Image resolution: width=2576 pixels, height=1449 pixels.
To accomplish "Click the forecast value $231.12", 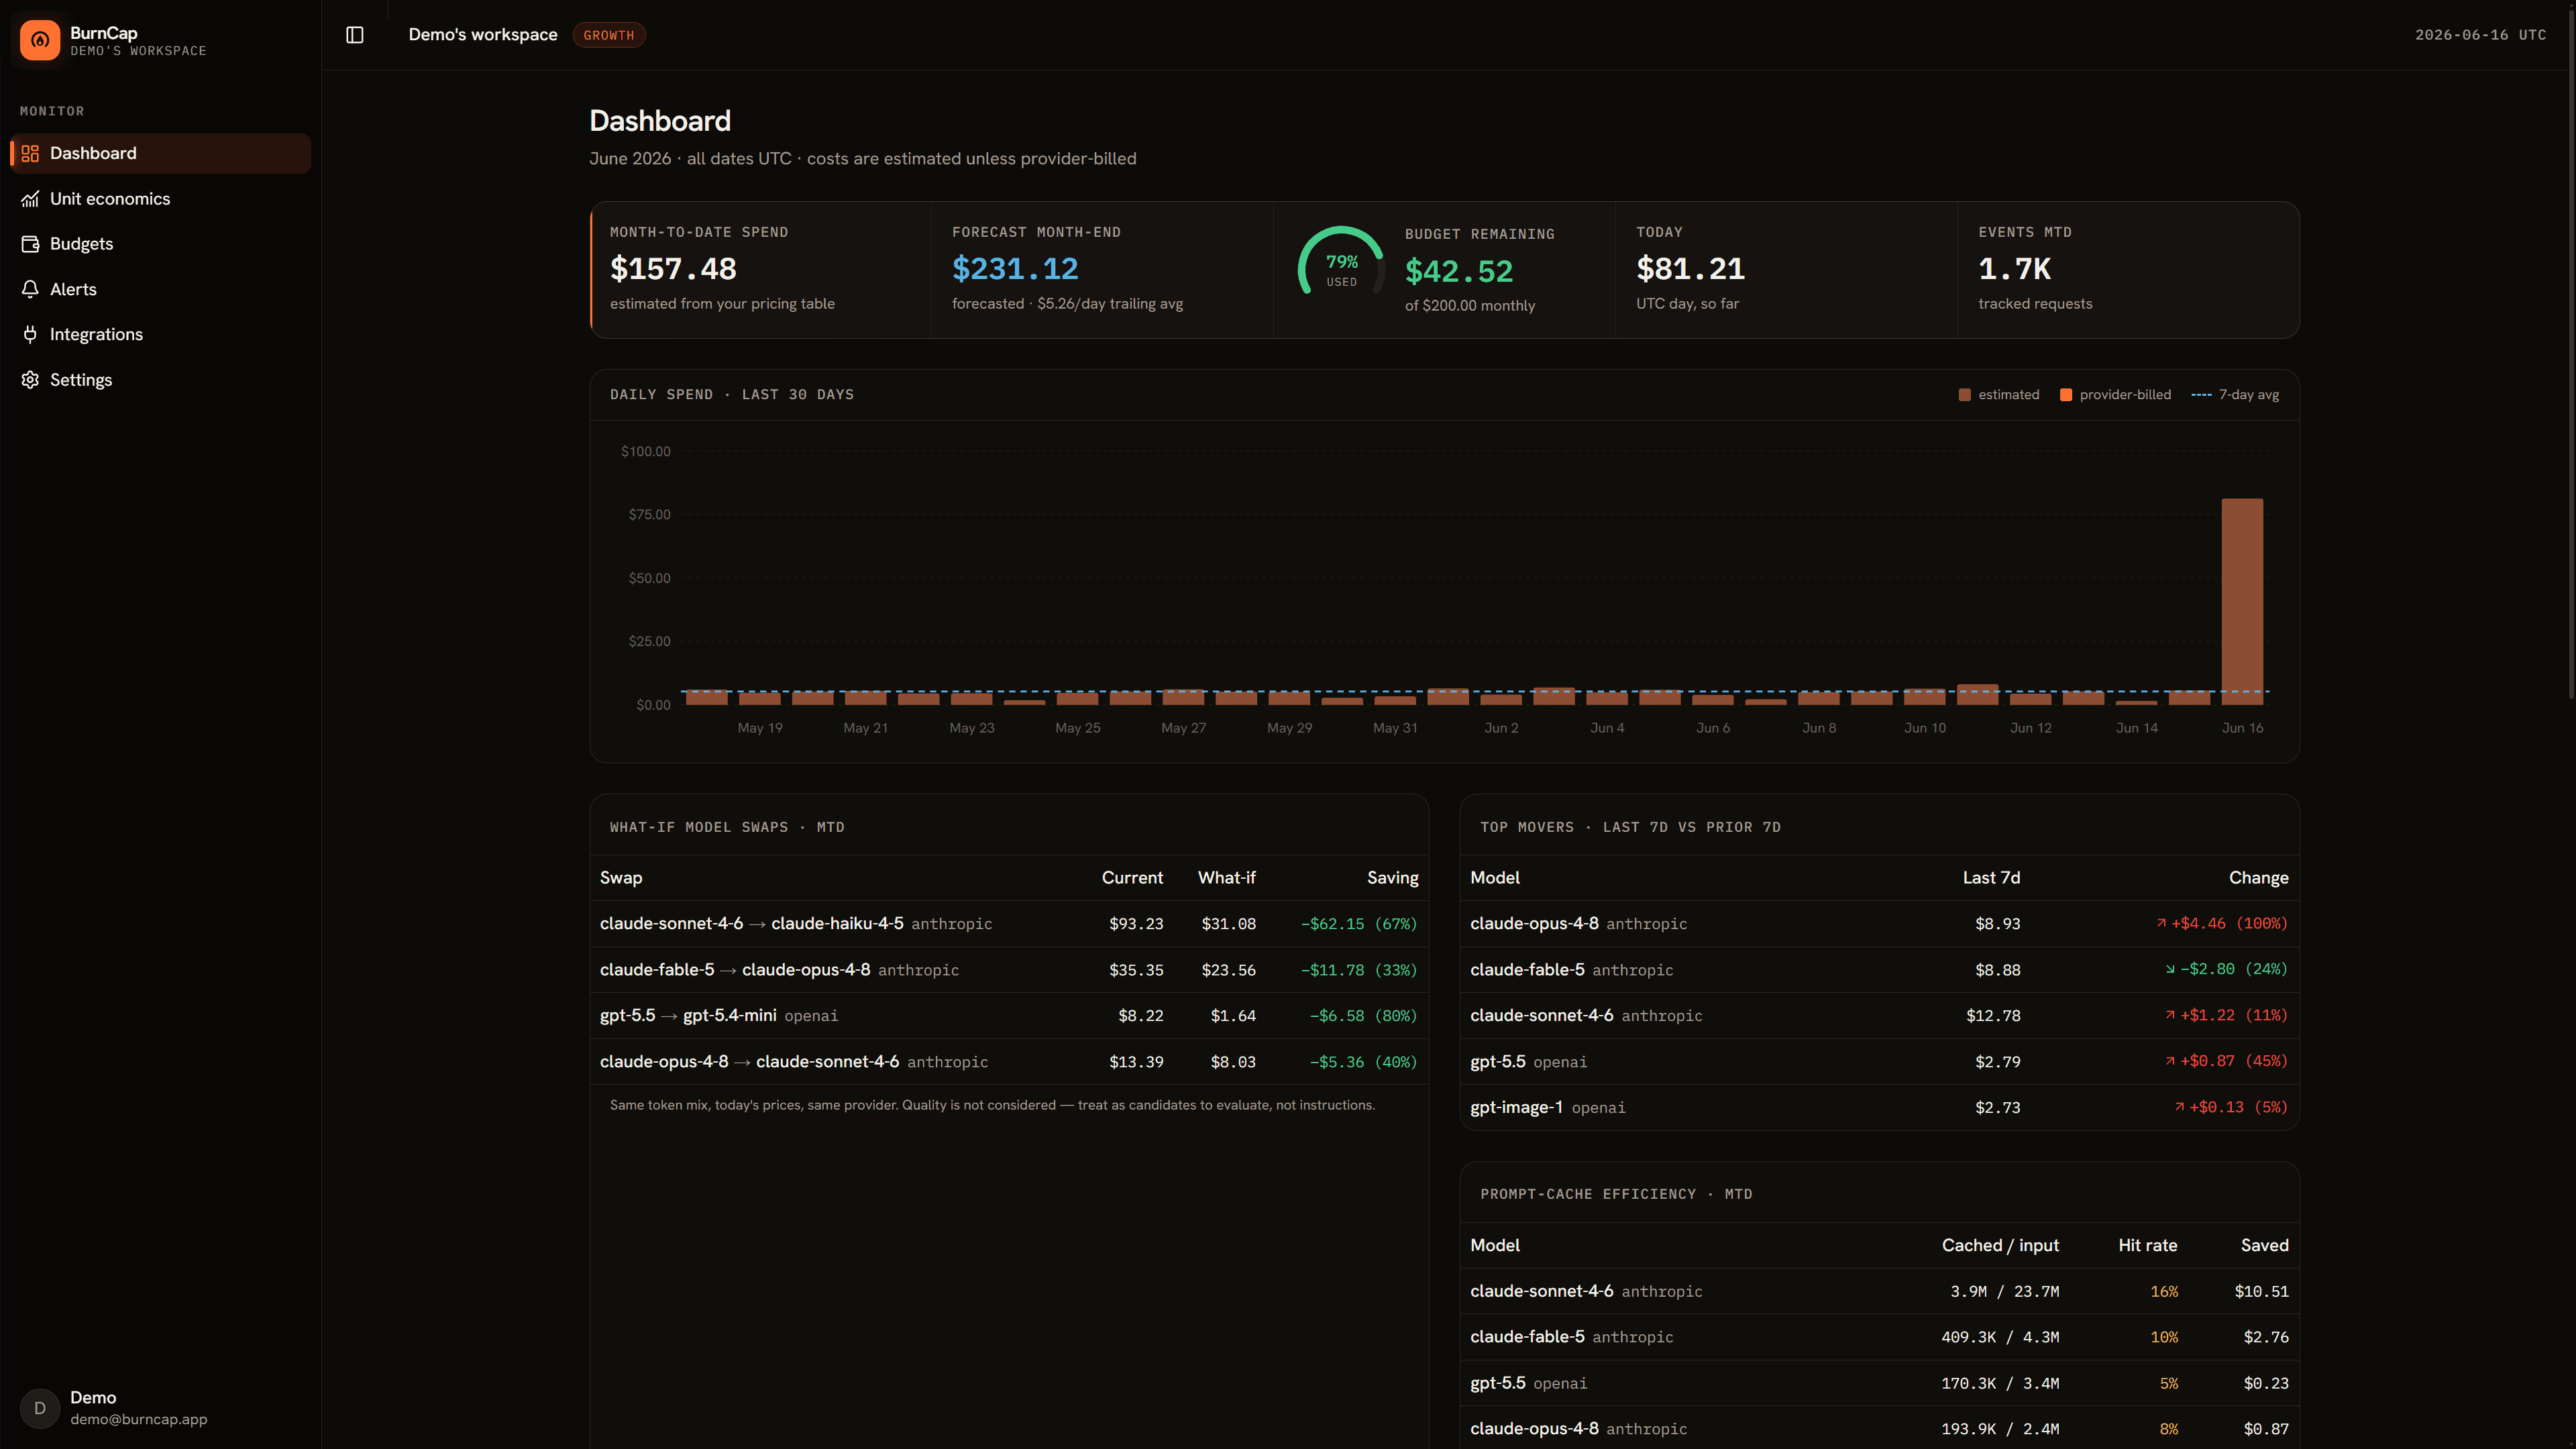I will coord(1015,269).
